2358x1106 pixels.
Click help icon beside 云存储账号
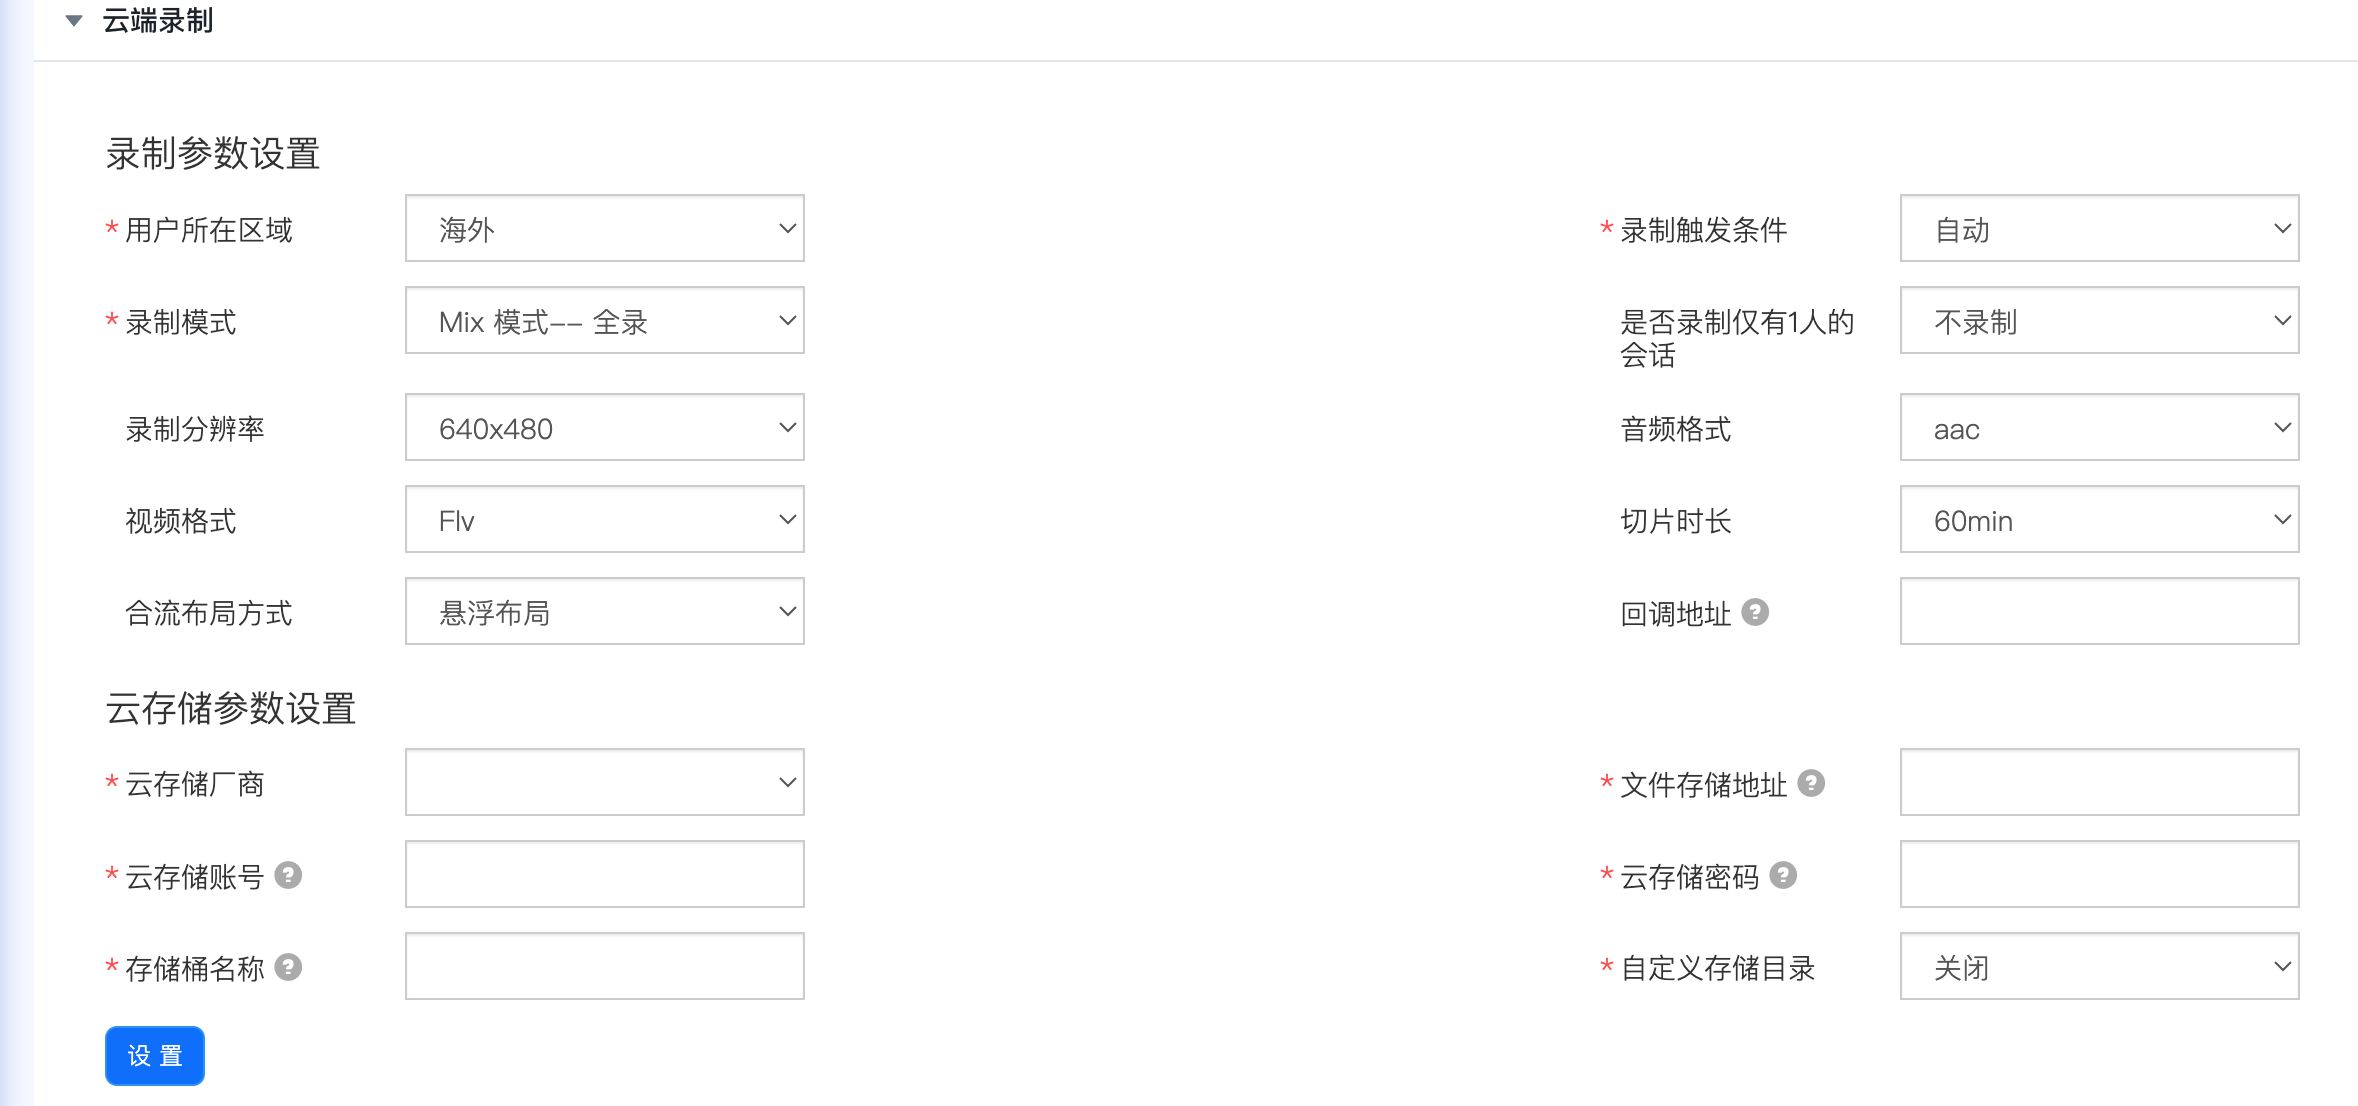pos(288,875)
